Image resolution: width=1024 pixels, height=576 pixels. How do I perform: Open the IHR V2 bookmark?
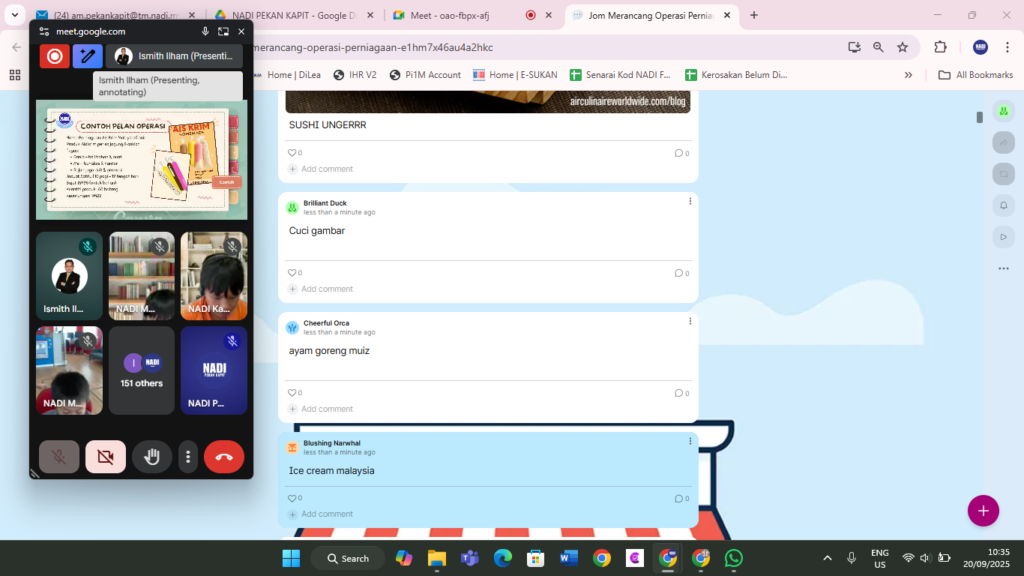click(355, 75)
